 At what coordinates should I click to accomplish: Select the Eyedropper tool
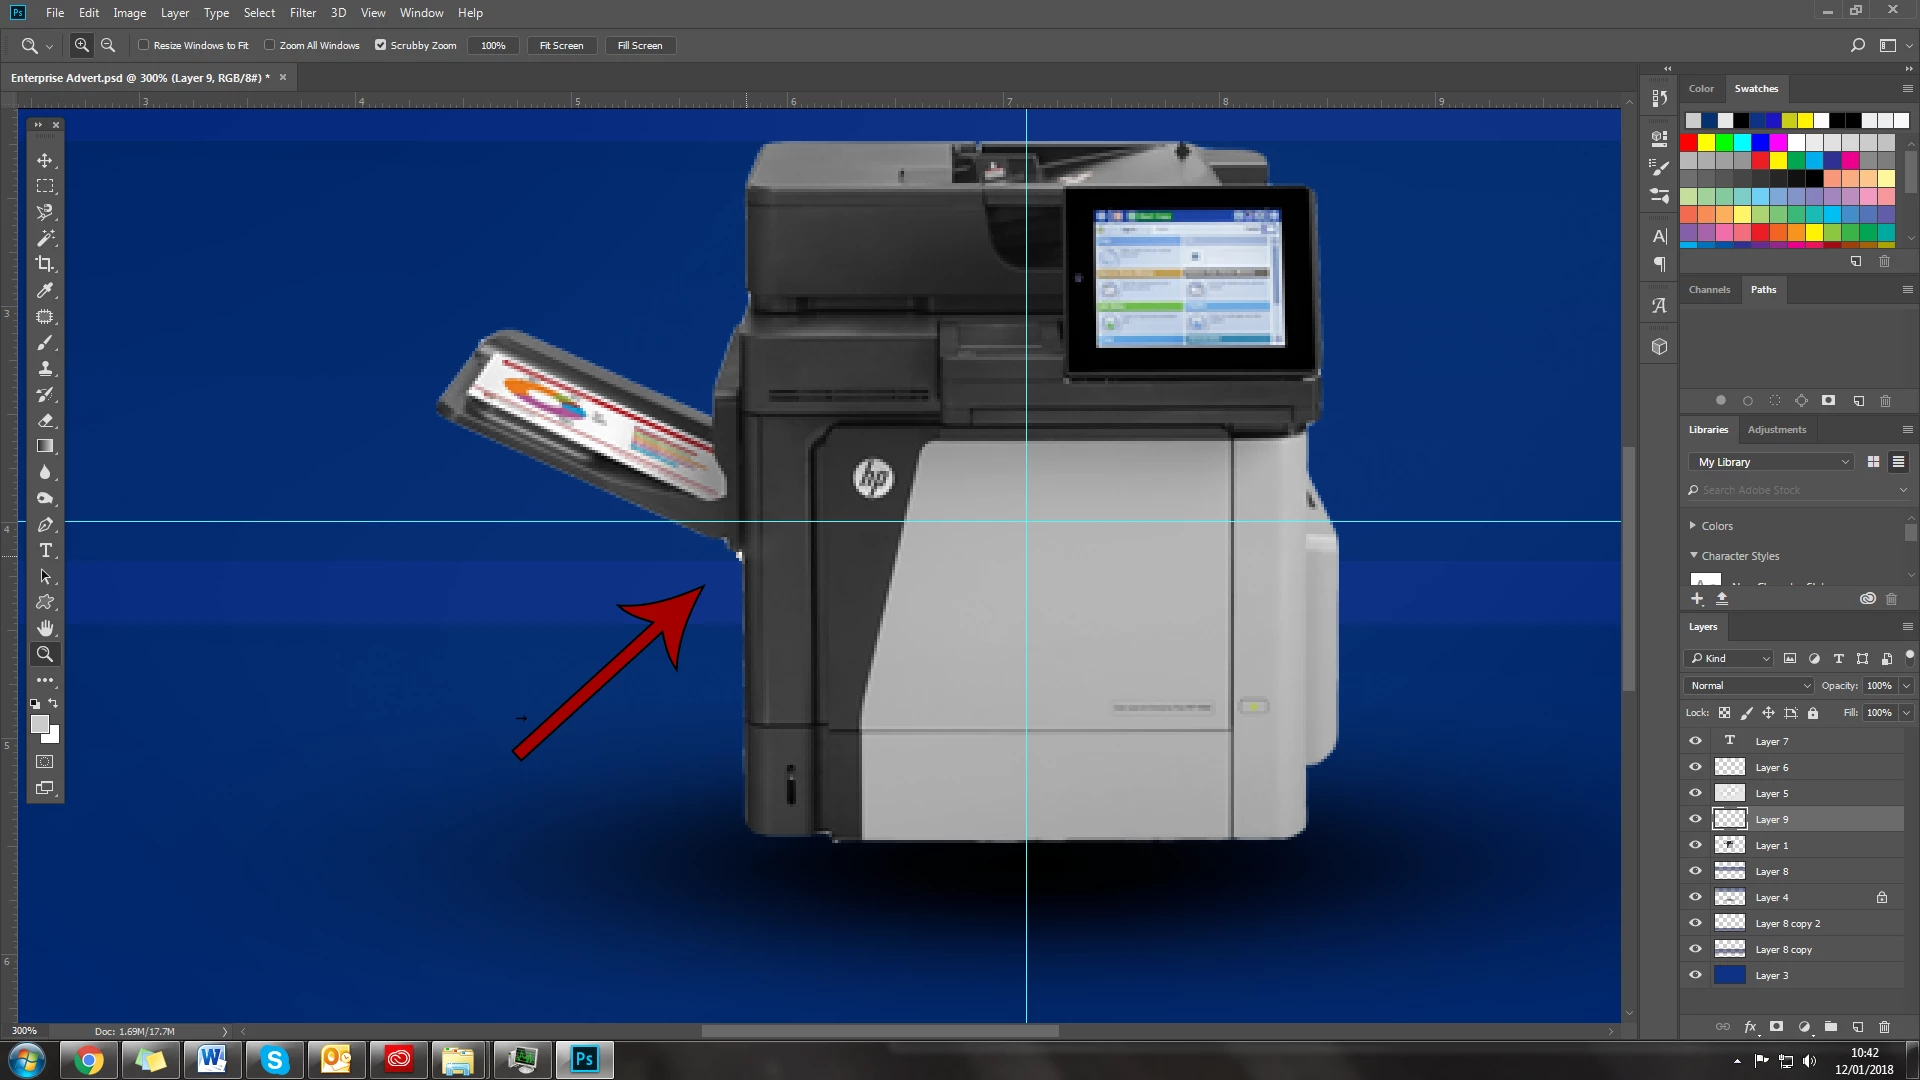[x=45, y=290]
